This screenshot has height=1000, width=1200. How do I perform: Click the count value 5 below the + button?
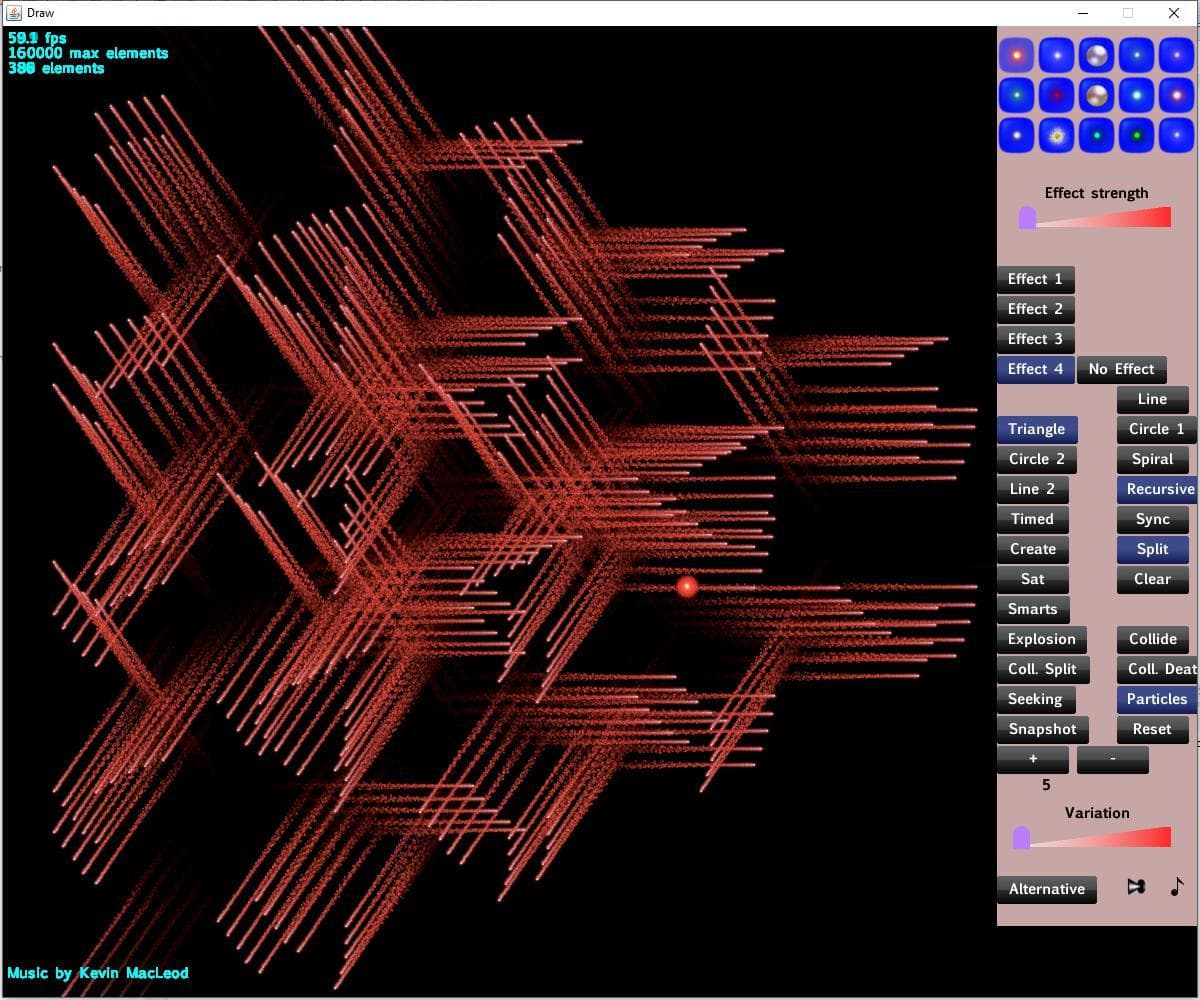(x=1046, y=785)
